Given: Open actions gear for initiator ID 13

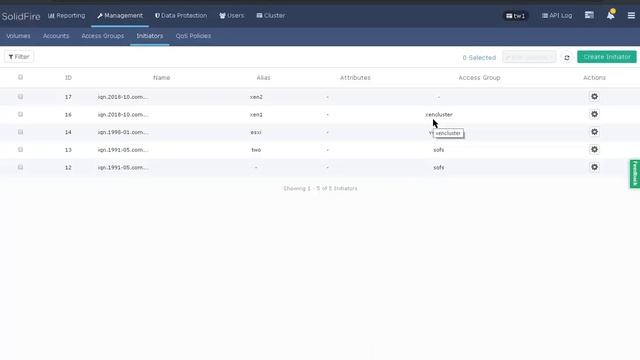Looking at the screenshot, I should click(594, 149).
